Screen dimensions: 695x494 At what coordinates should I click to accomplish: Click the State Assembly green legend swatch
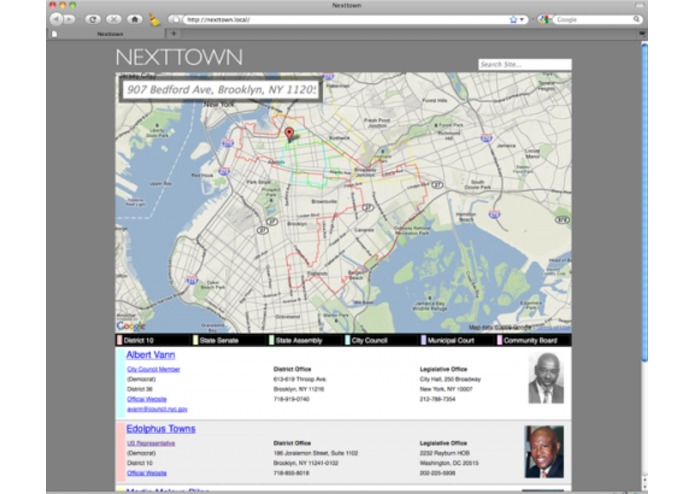(271, 340)
